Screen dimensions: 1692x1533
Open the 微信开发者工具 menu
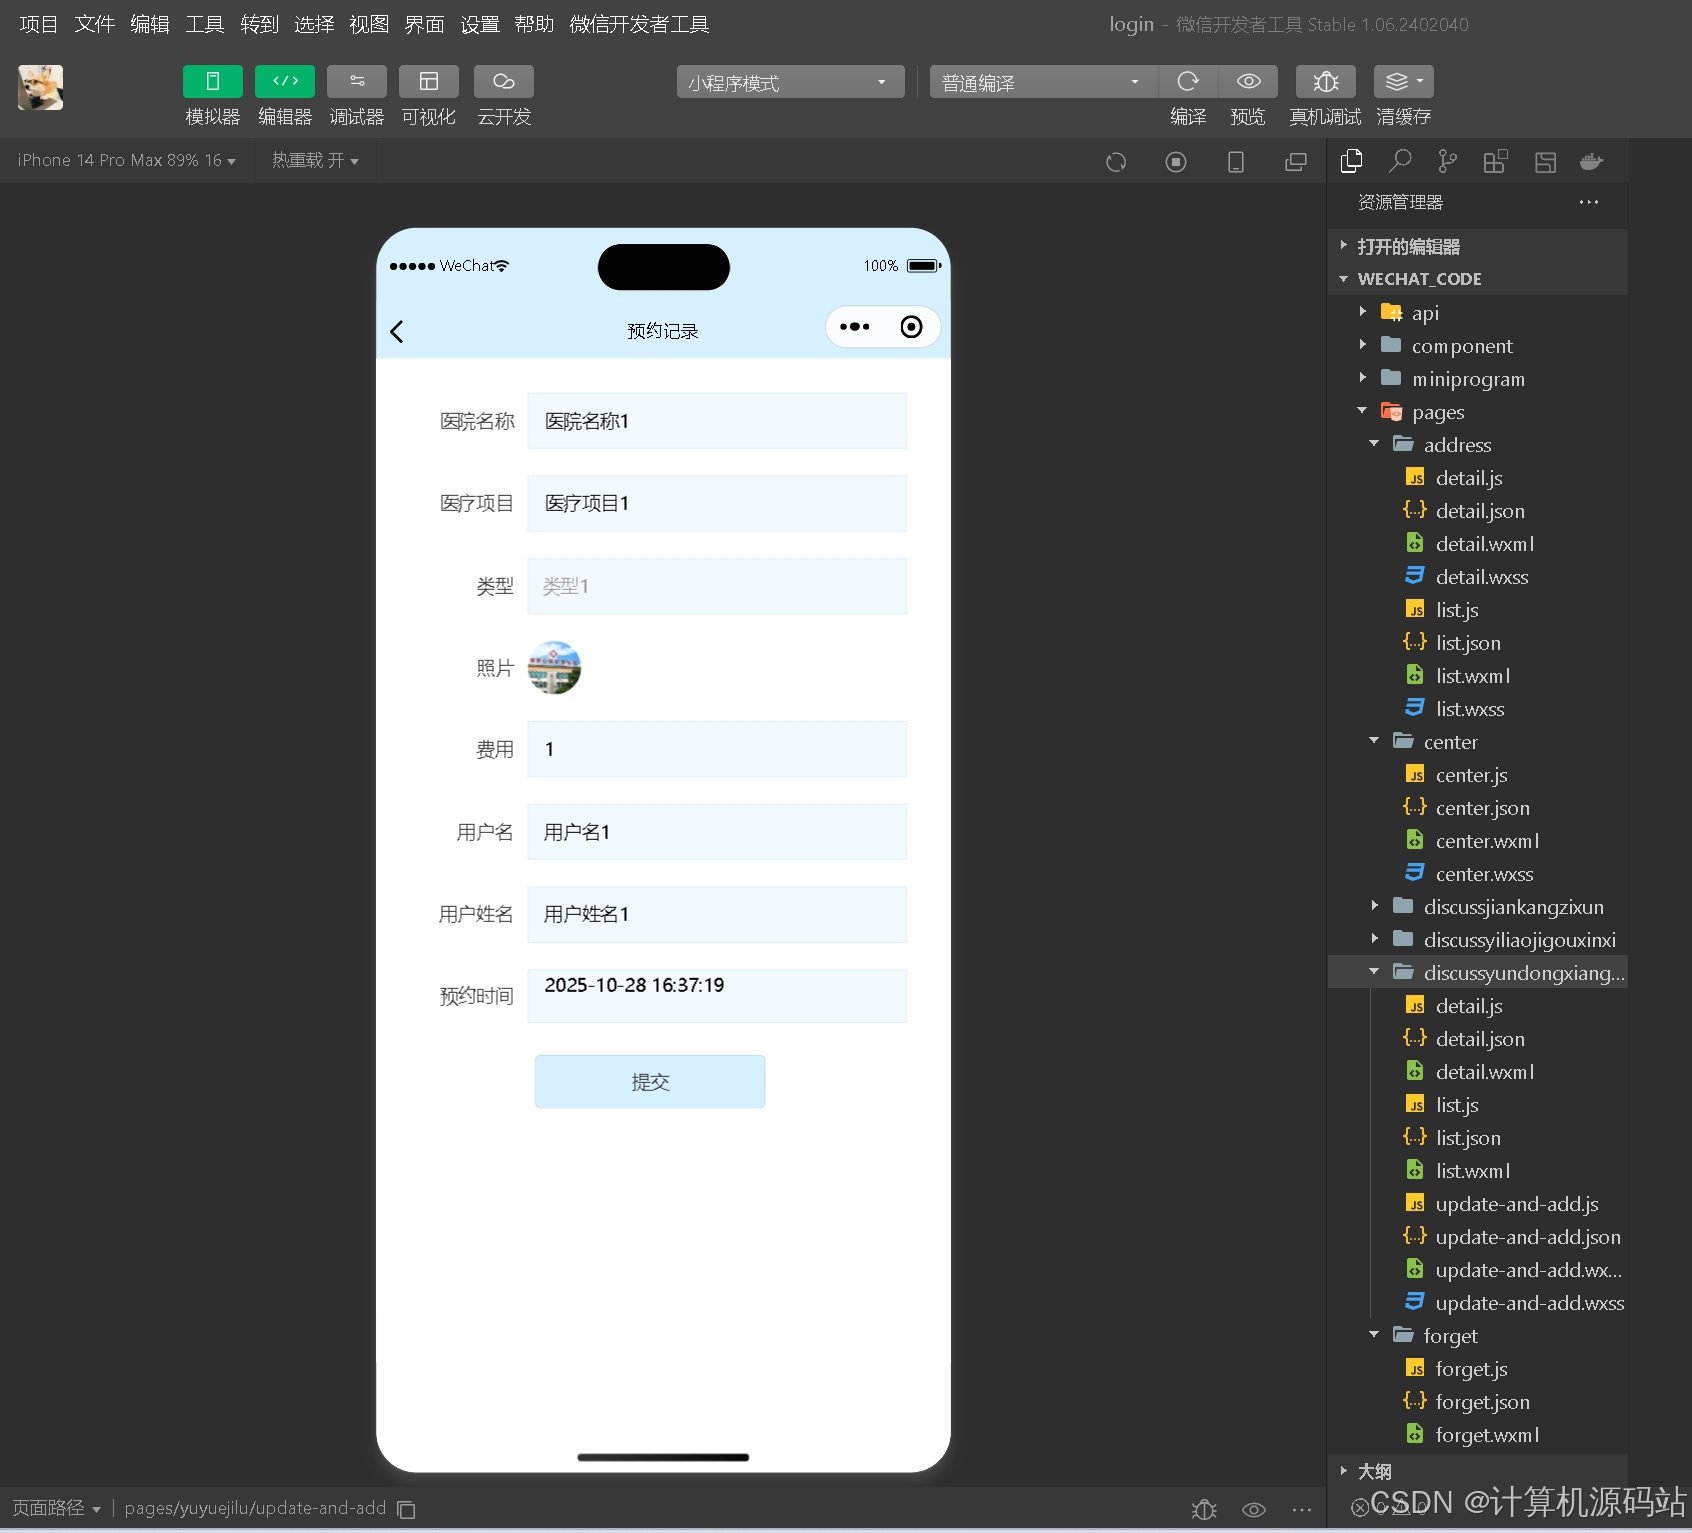[x=640, y=24]
